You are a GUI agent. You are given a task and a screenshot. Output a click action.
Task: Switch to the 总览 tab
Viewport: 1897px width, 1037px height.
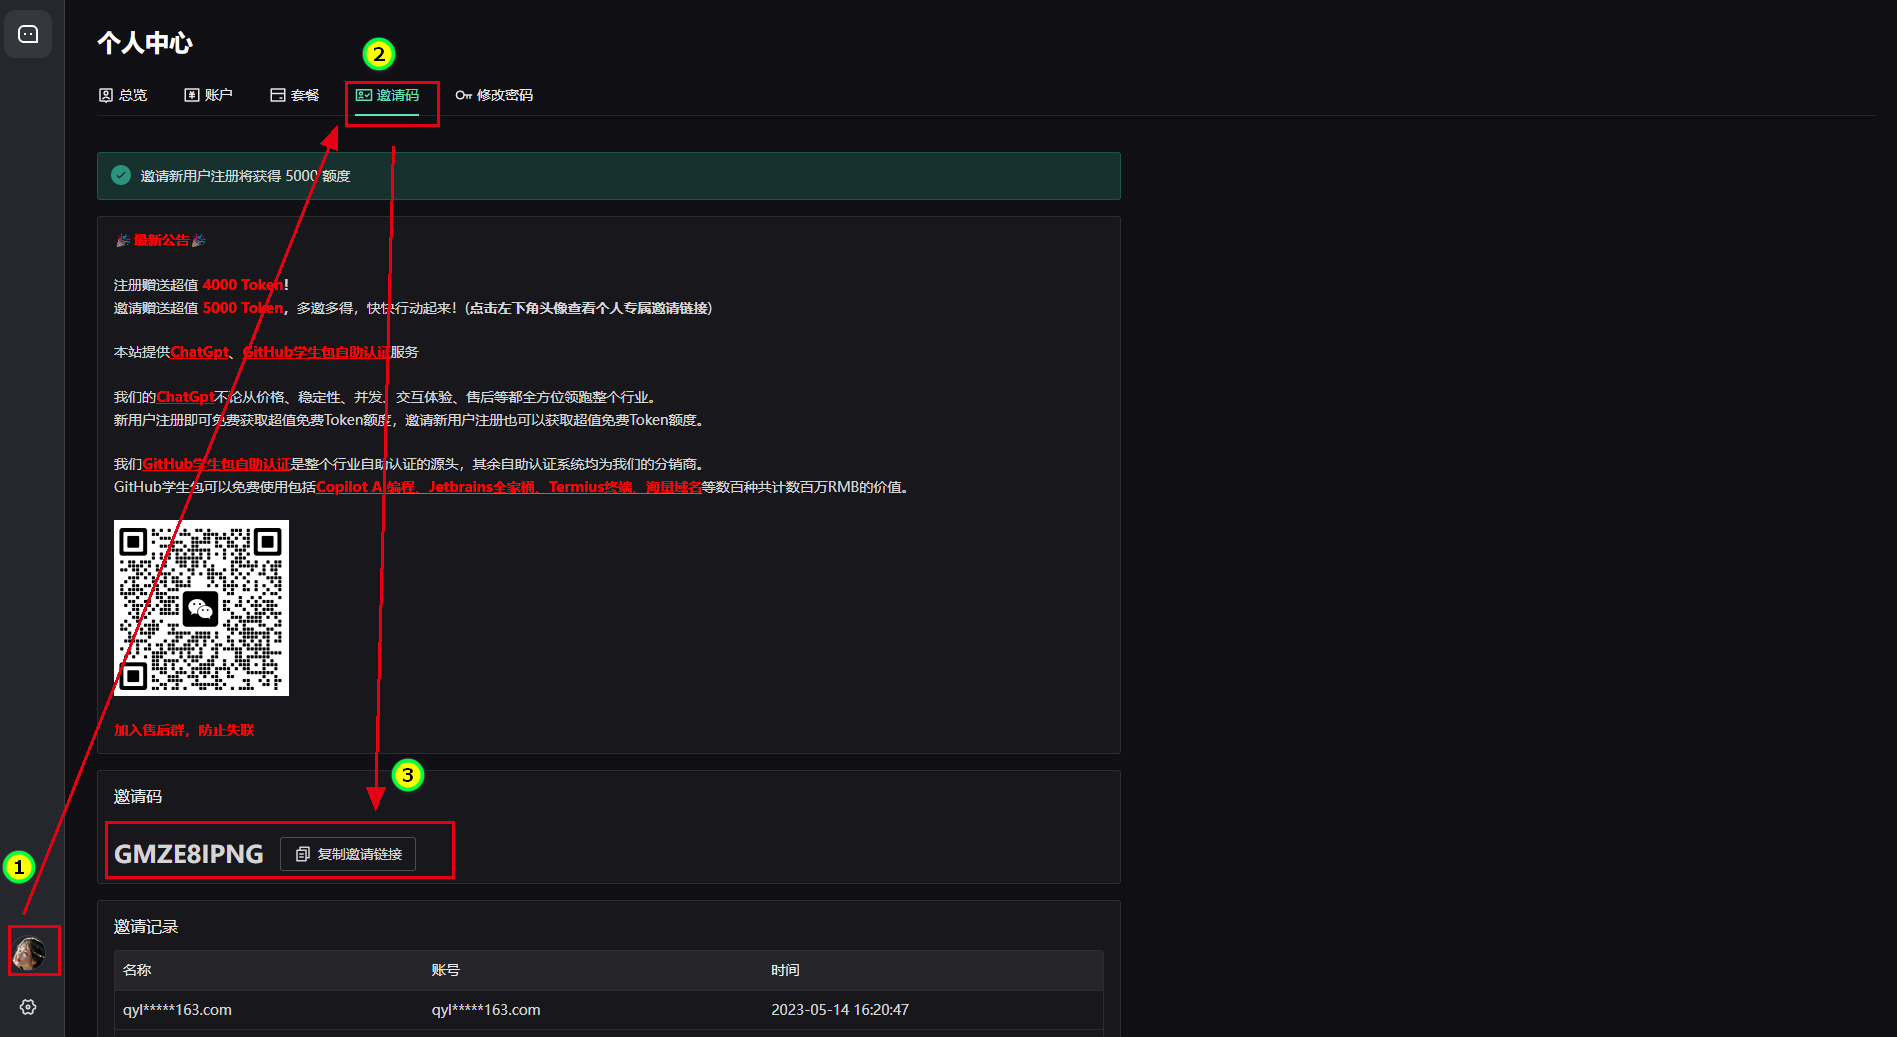123,95
